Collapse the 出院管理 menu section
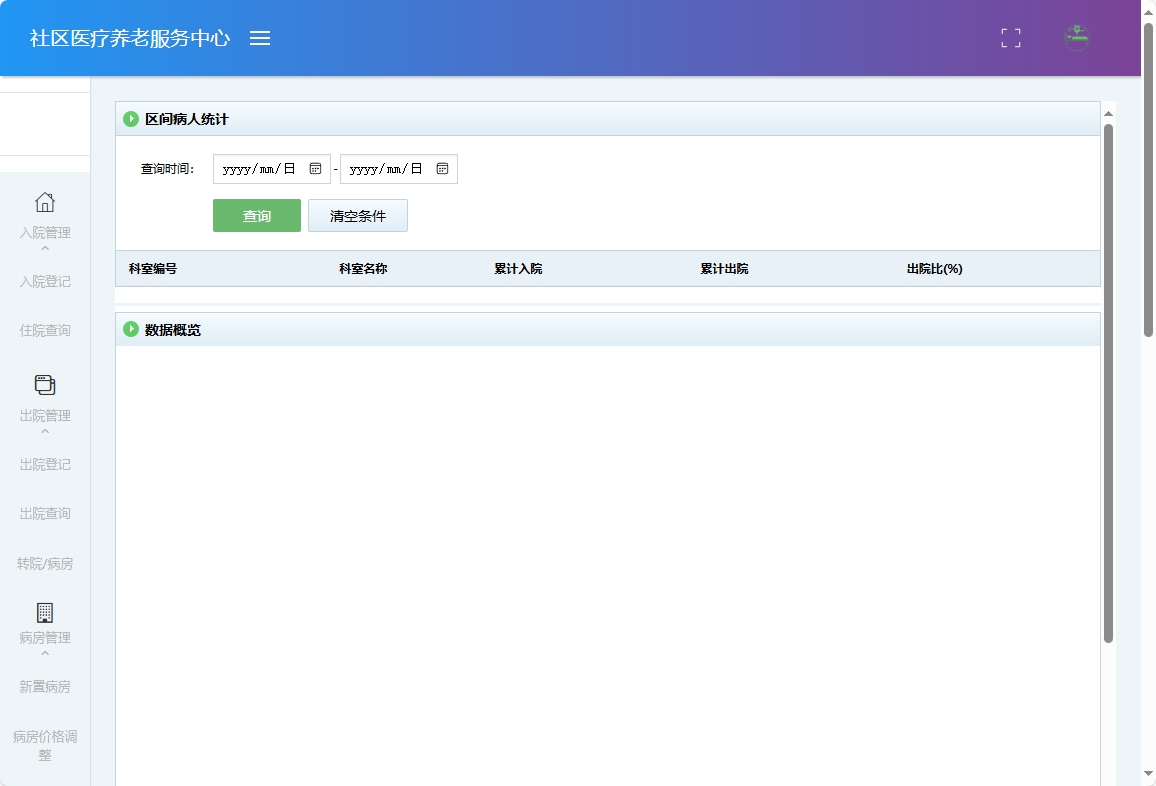The image size is (1156, 786). (45, 415)
